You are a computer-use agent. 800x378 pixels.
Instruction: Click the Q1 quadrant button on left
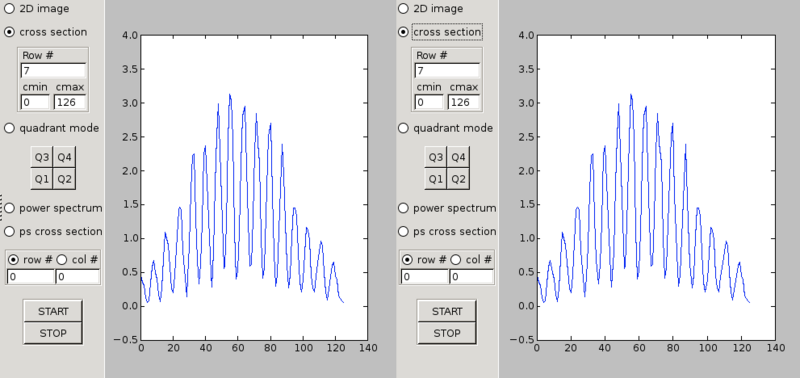42,179
